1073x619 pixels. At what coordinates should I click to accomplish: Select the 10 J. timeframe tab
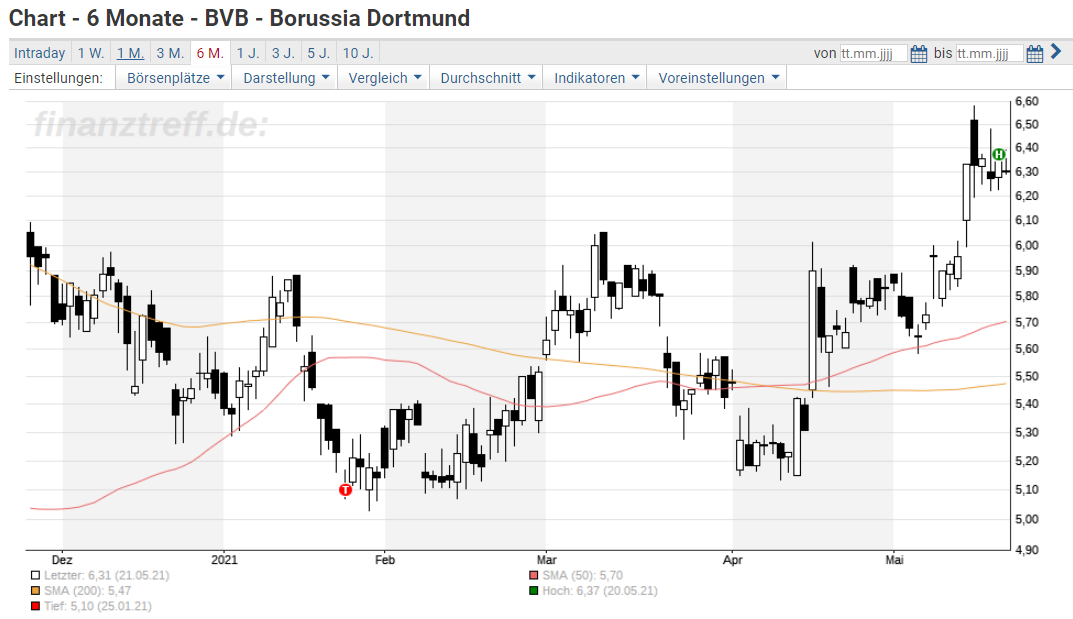(x=358, y=53)
